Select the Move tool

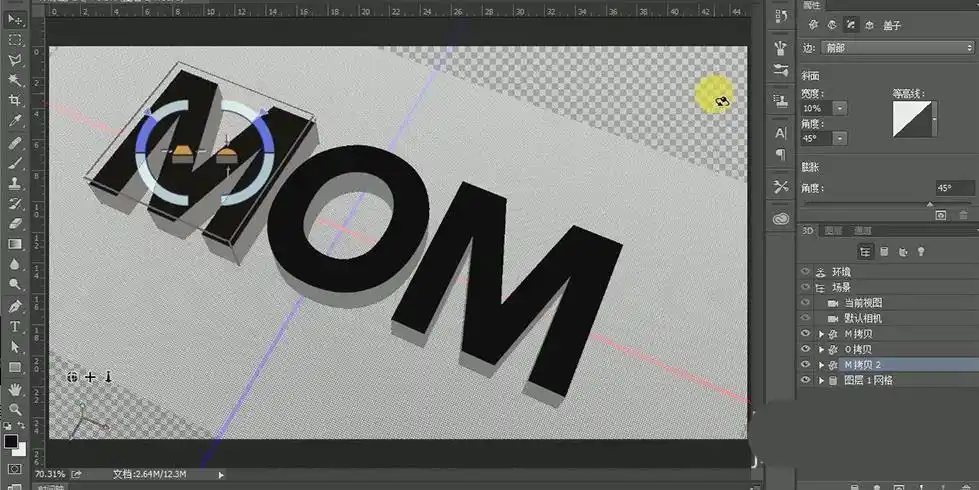(16, 20)
